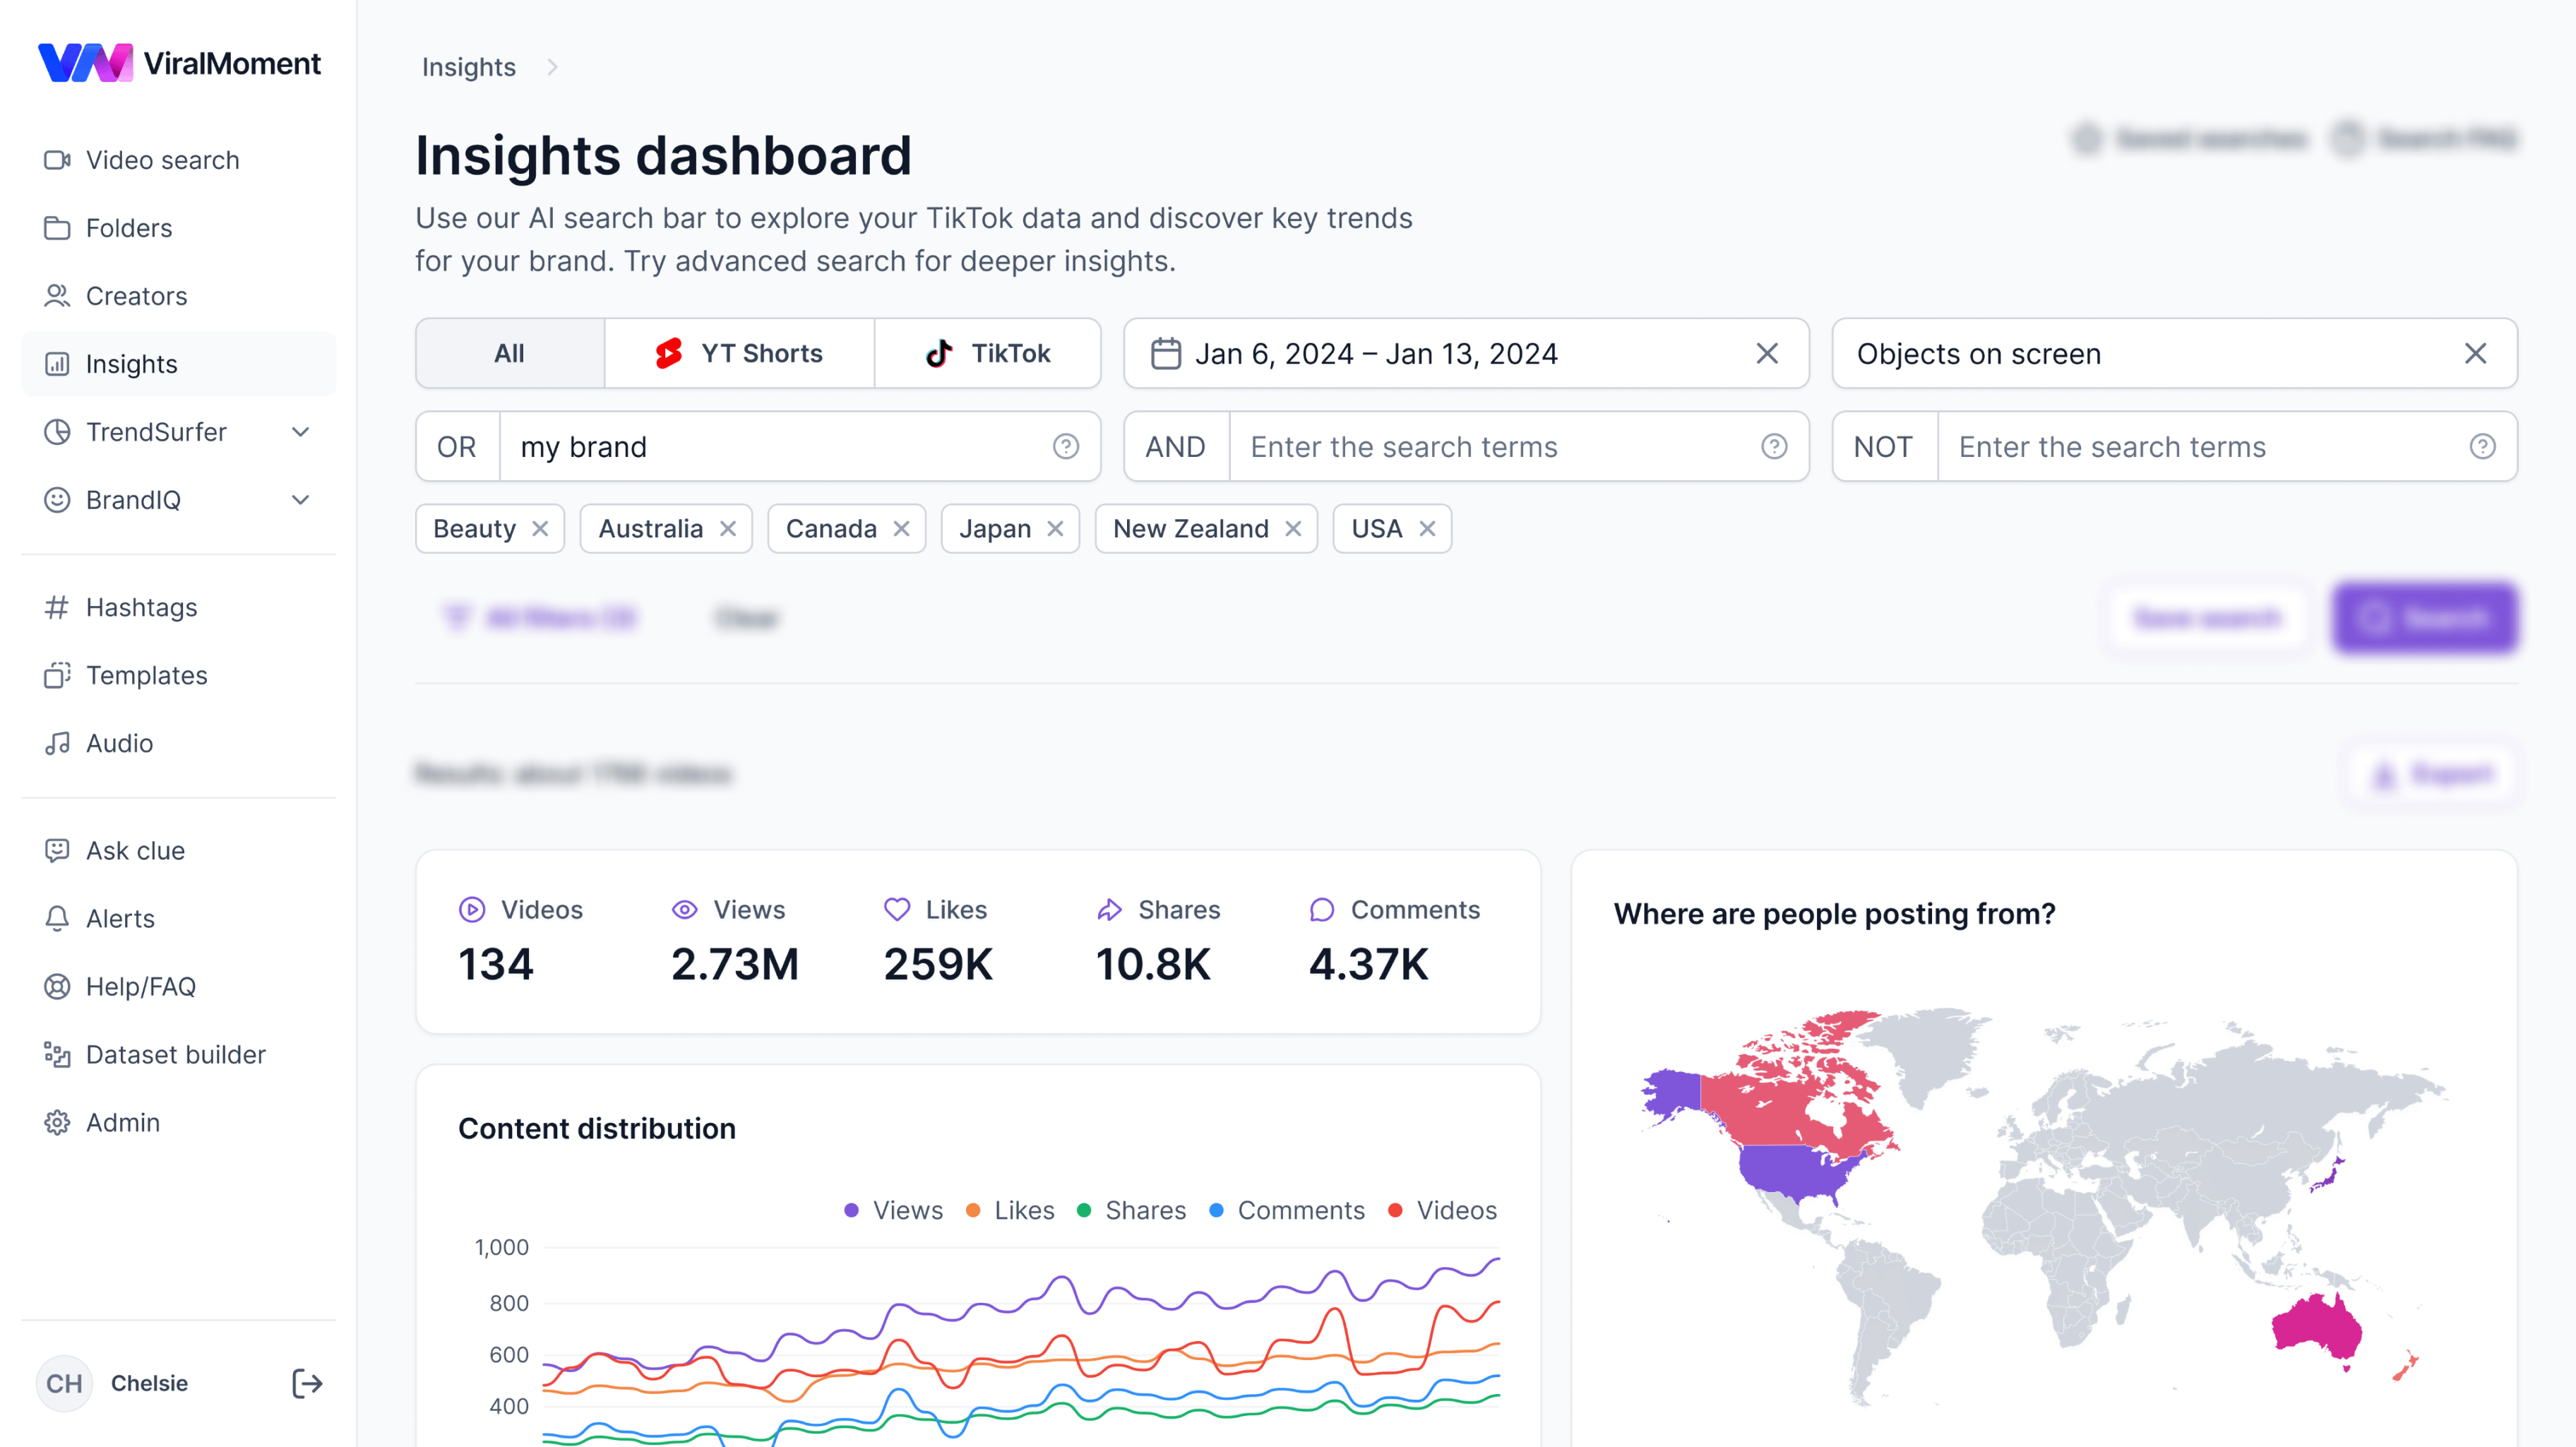Select the All platforms tab
The image size is (2576, 1447).
509,353
